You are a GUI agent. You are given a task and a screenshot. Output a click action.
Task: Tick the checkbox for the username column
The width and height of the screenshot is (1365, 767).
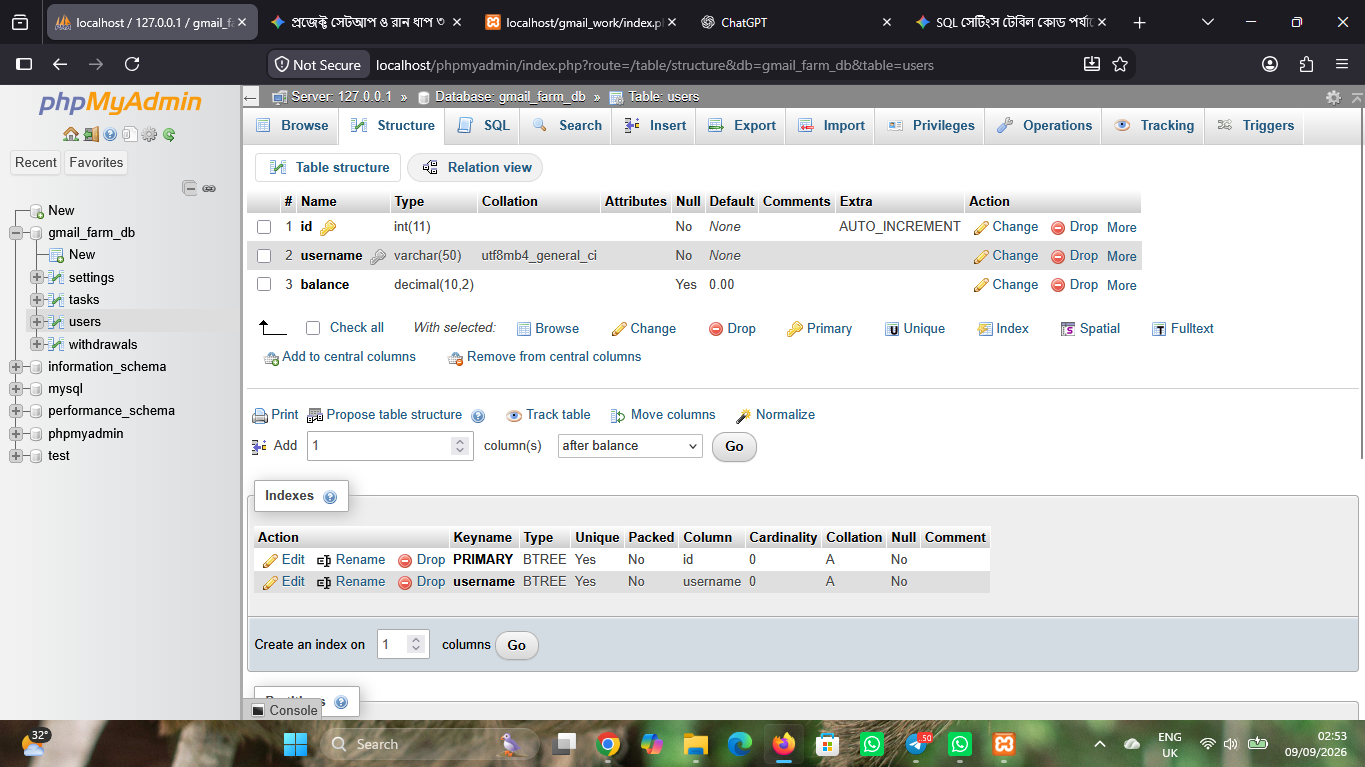[264, 256]
